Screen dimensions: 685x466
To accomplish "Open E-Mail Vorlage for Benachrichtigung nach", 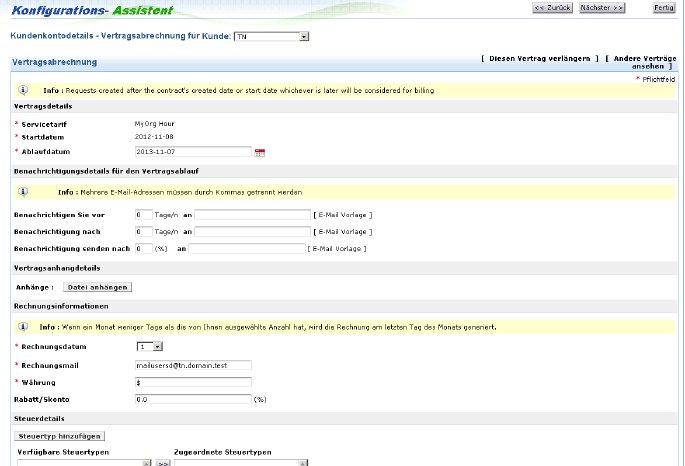I will click(343, 231).
